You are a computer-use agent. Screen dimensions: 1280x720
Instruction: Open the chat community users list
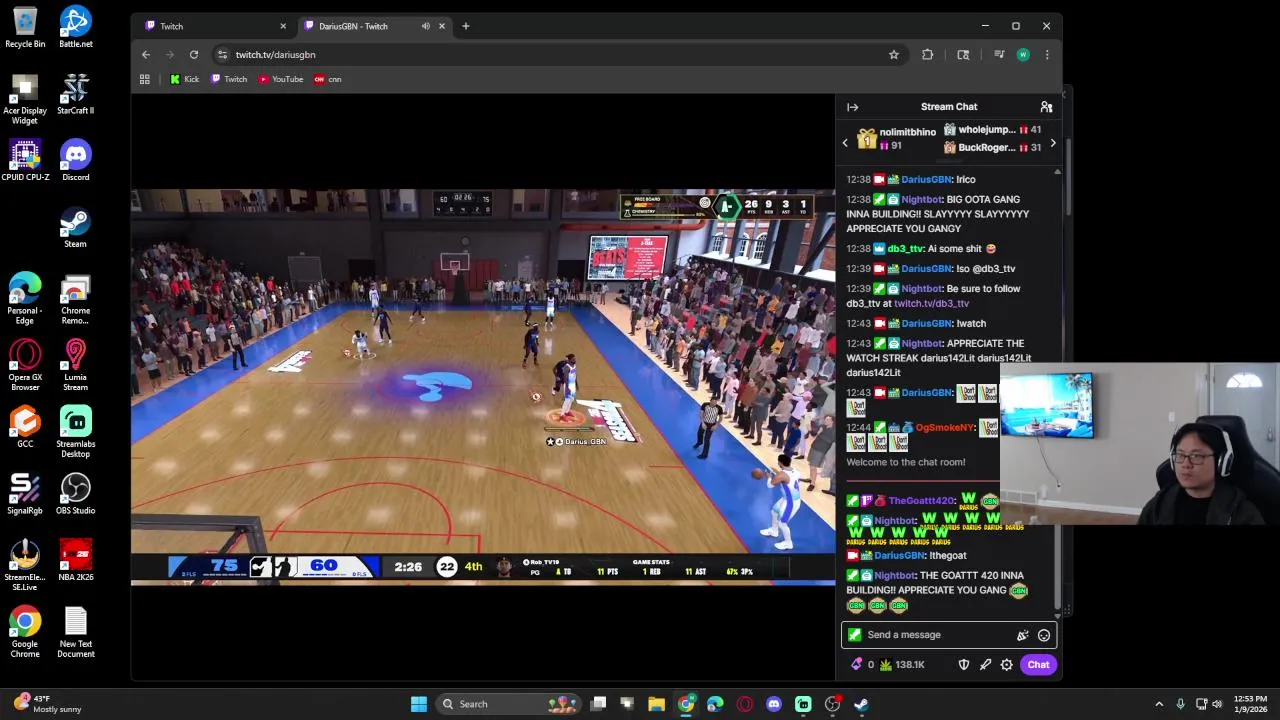click(x=1046, y=107)
